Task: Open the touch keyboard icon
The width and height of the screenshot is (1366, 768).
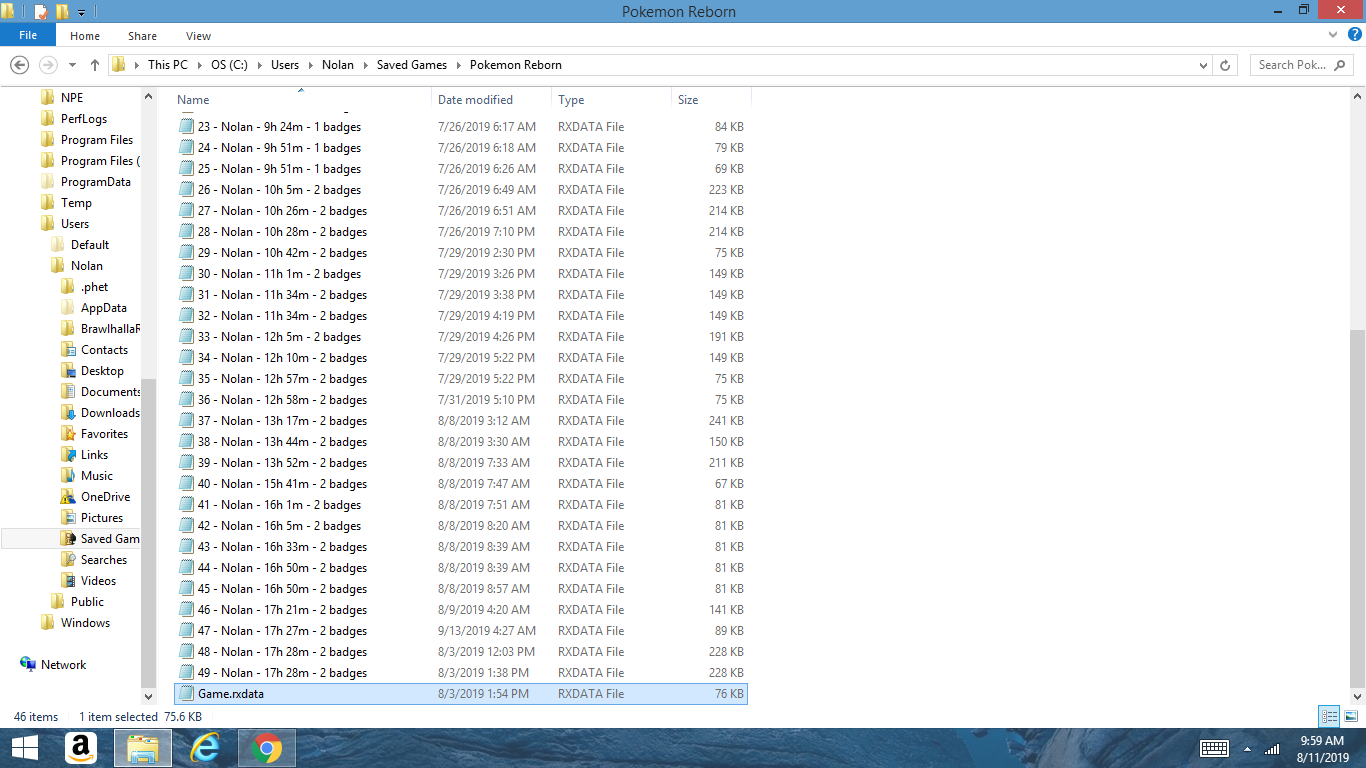Action: tap(1214, 748)
